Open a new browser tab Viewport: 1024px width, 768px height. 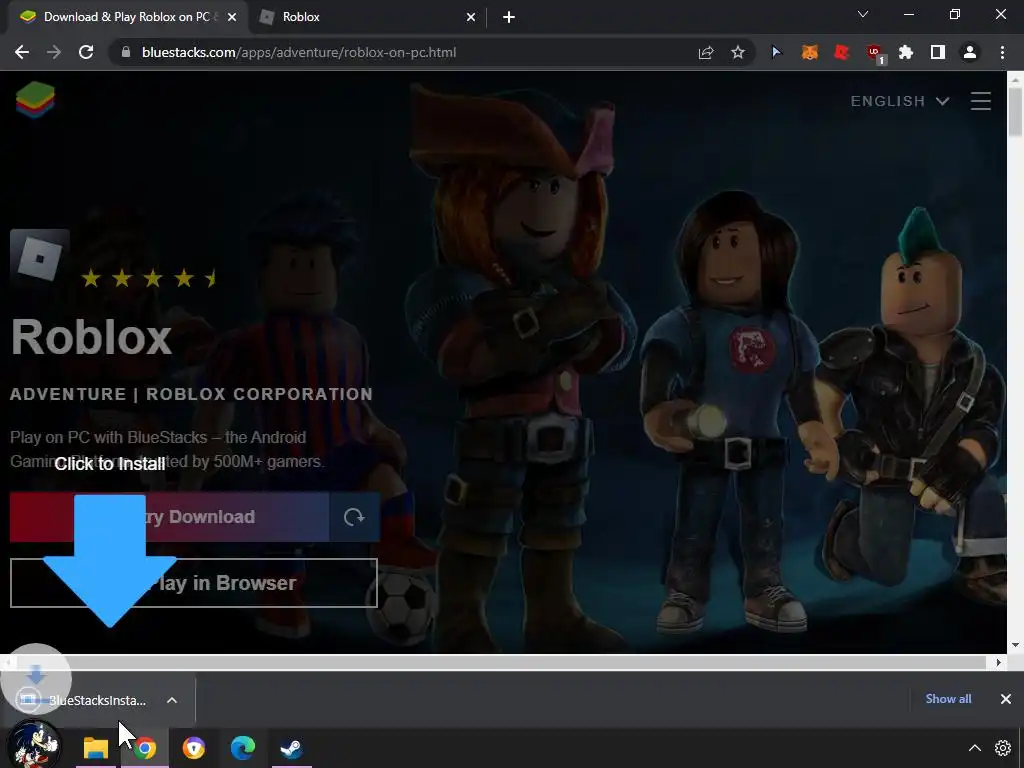click(509, 17)
